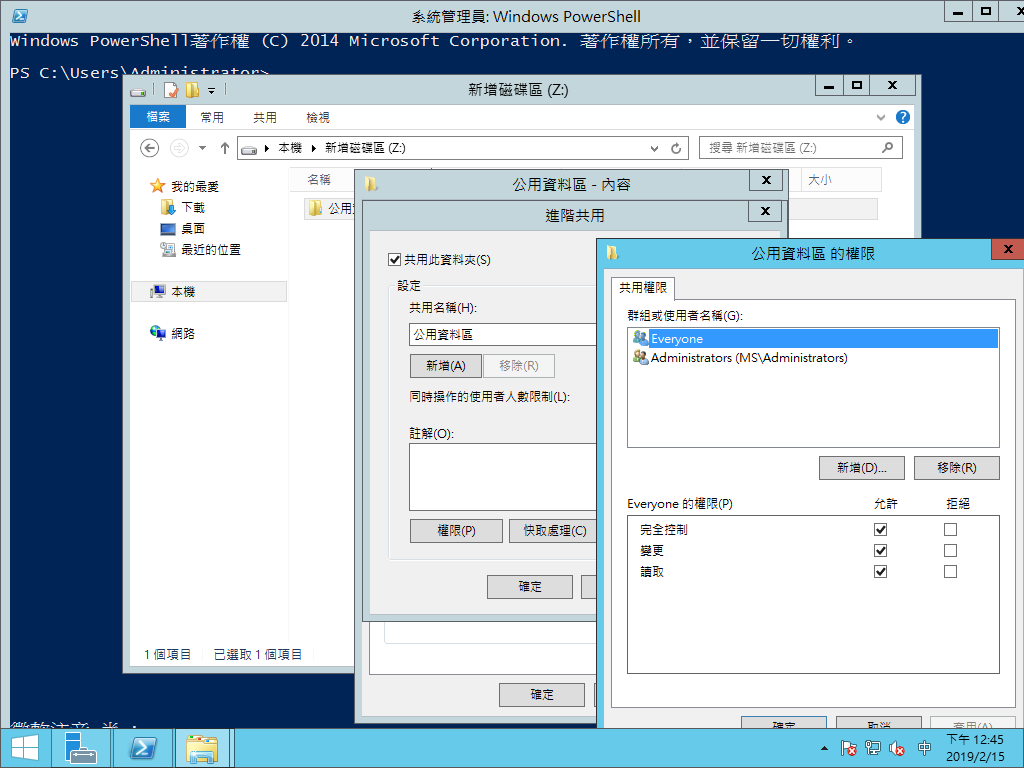Click the new folder icon in the Explorer title bar
This screenshot has height=768, width=1024.
[x=192, y=89]
